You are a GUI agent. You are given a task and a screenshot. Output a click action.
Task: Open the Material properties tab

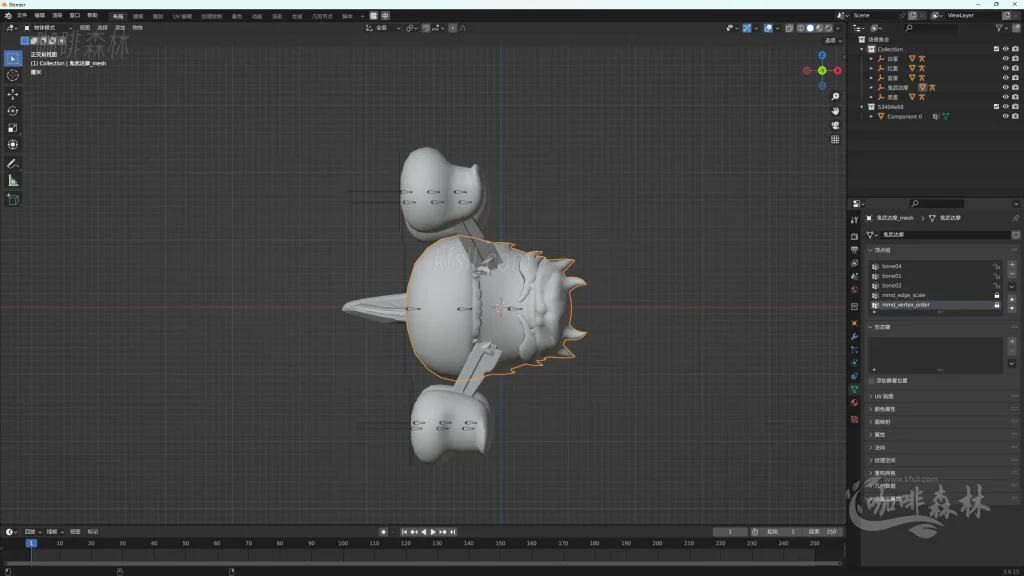(854, 403)
